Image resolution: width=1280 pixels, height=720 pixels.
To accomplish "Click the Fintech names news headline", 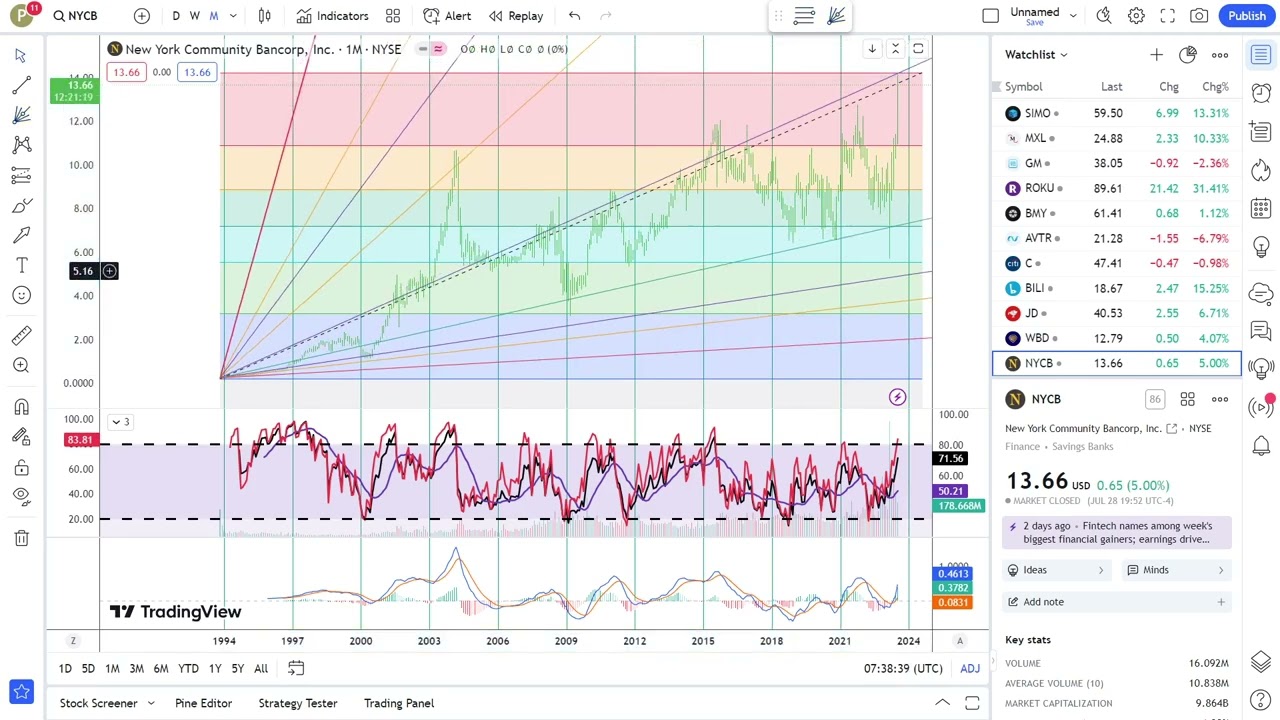I will (x=1117, y=533).
